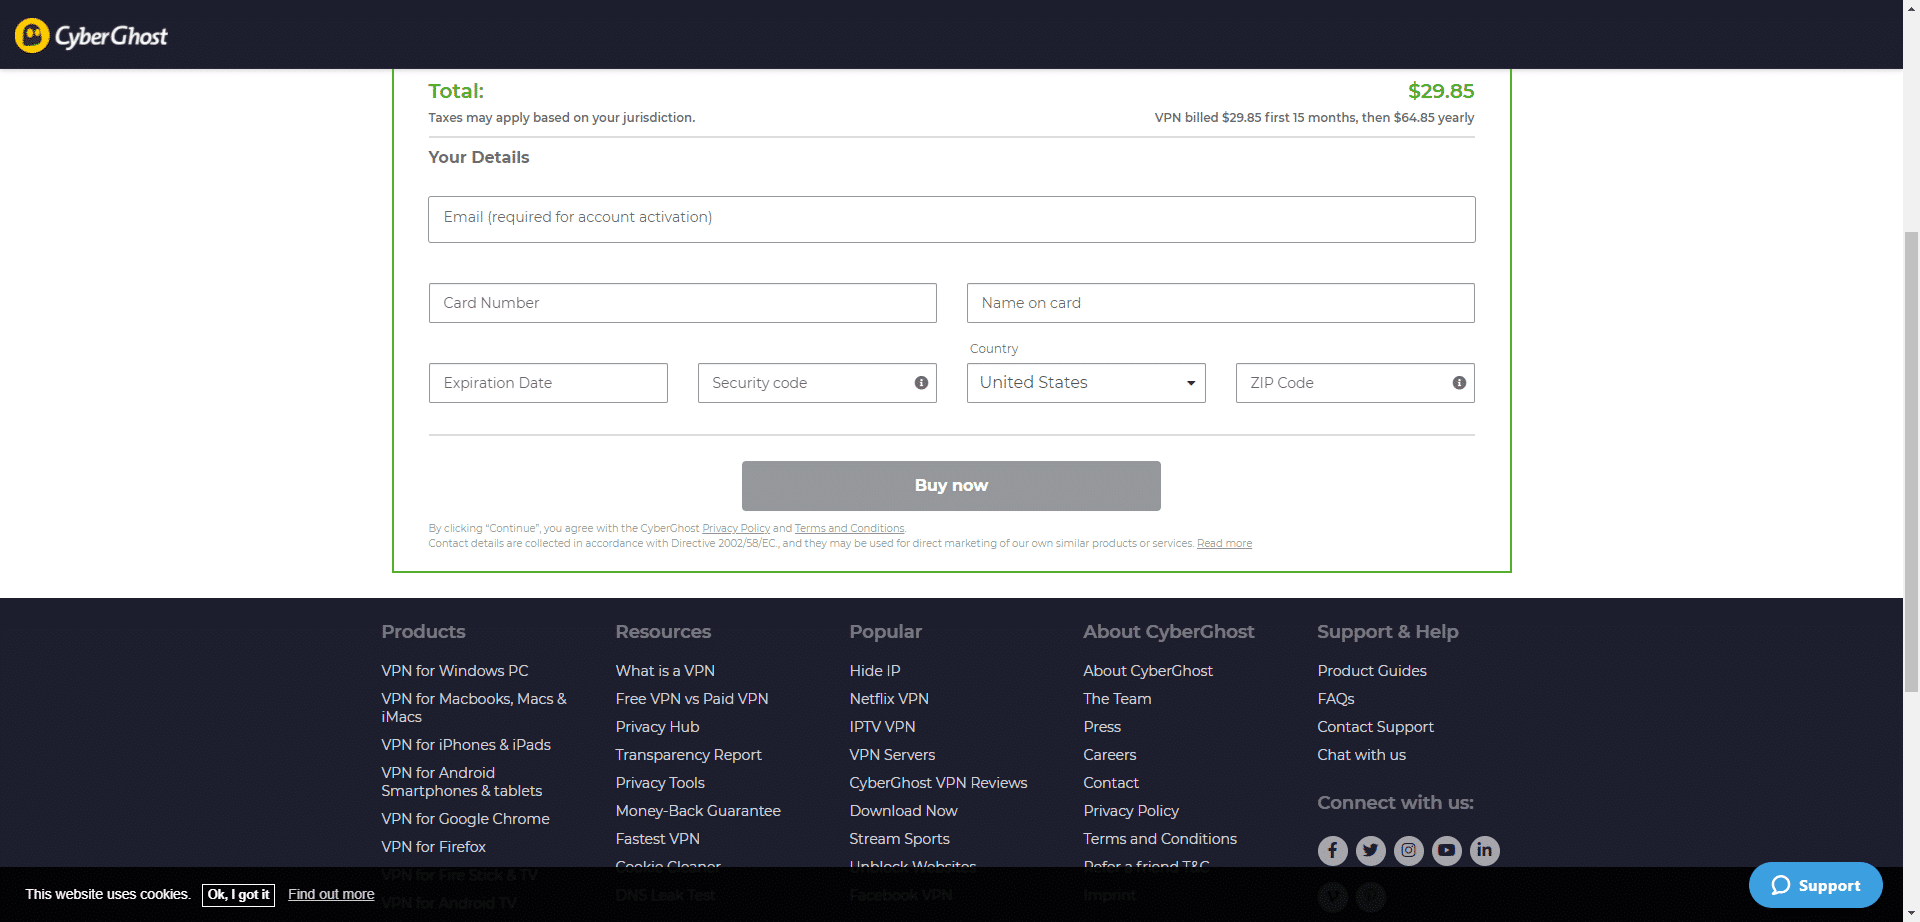Open the FAQs link
The image size is (1920, 922).
pyautogui.click(x=1336, y=699)
